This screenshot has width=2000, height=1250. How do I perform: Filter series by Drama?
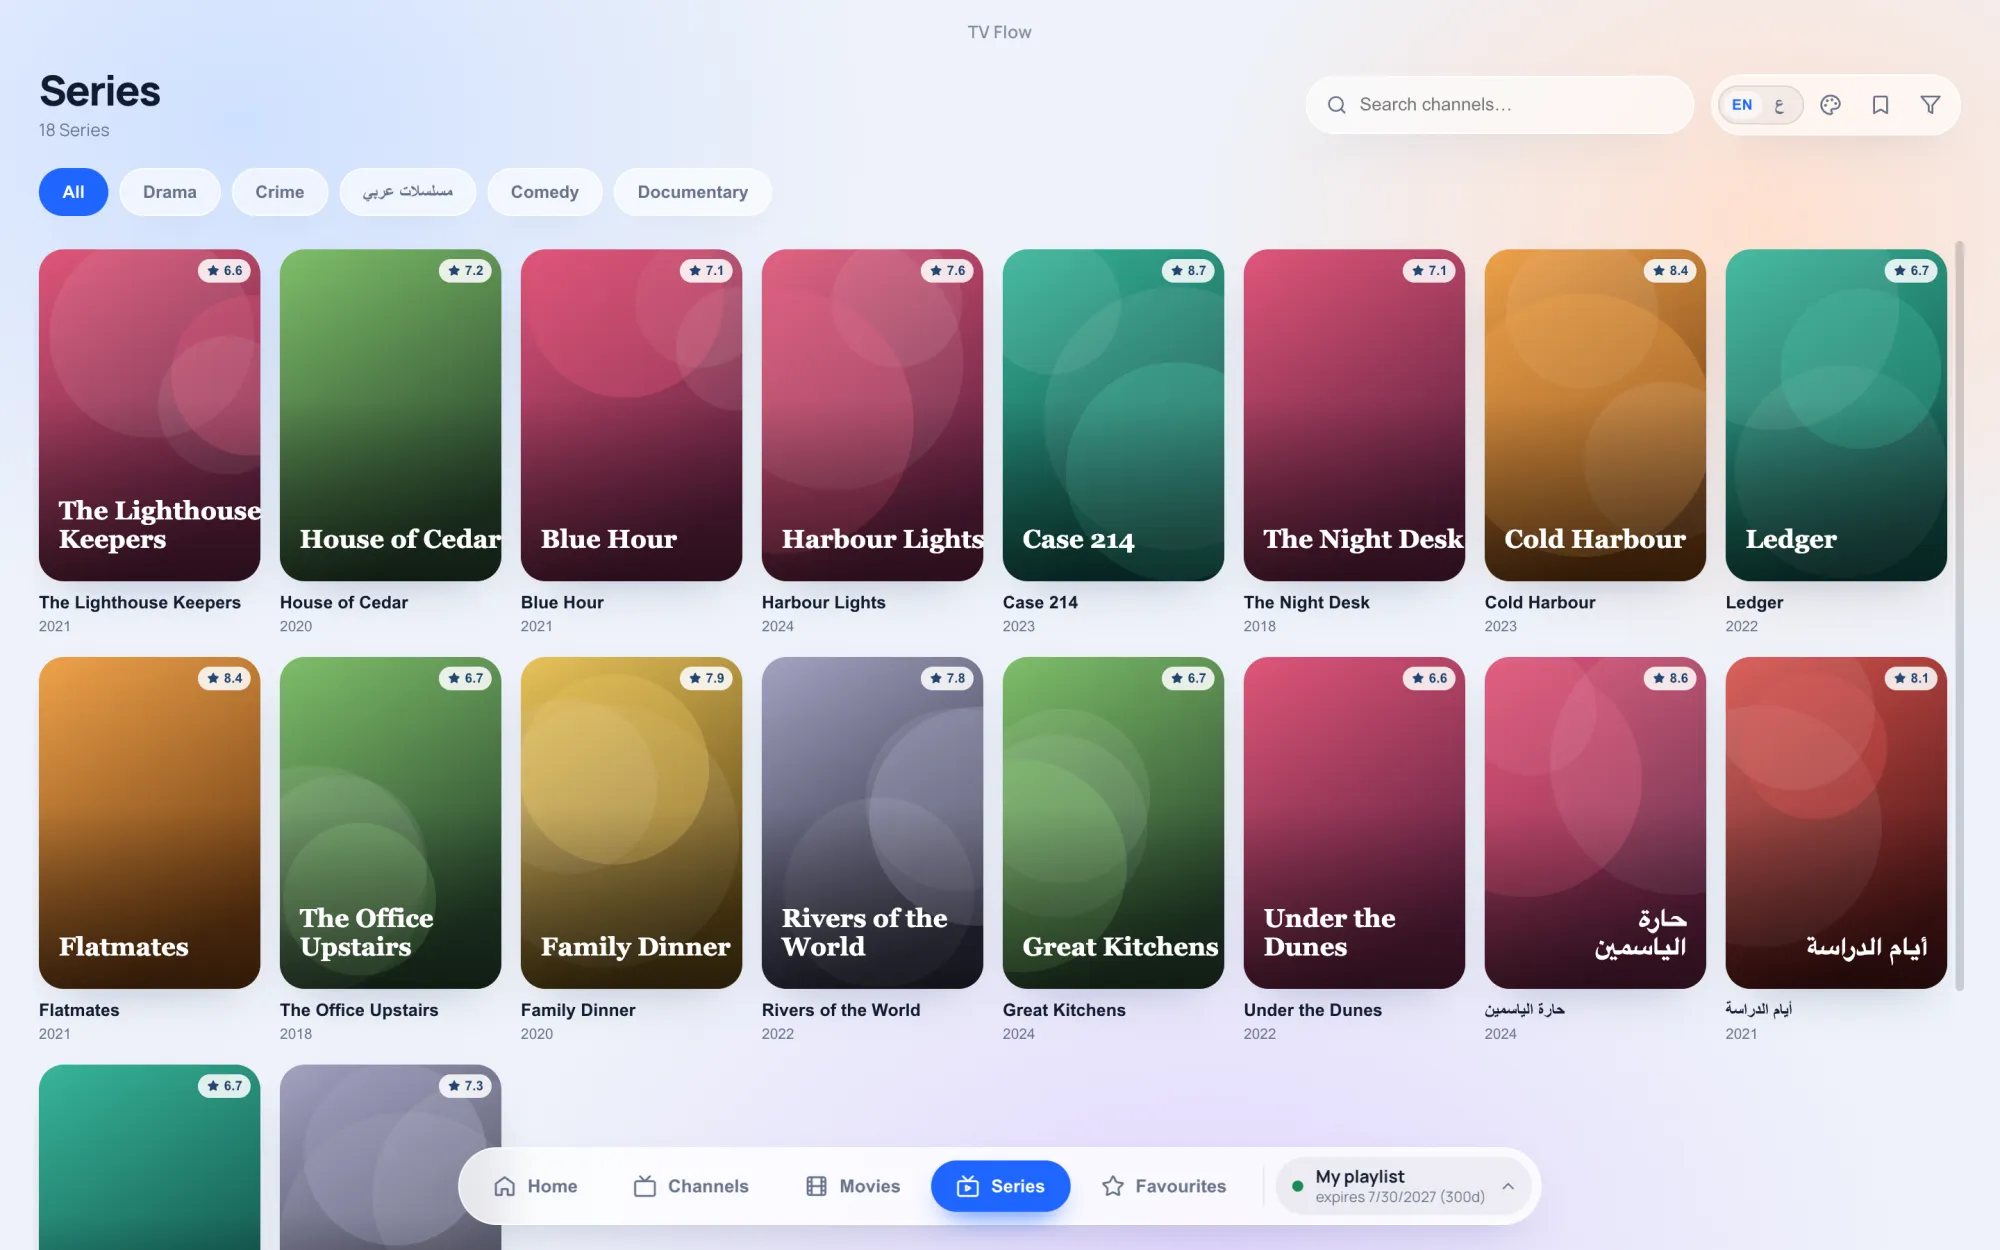click(x=170, y=192)
